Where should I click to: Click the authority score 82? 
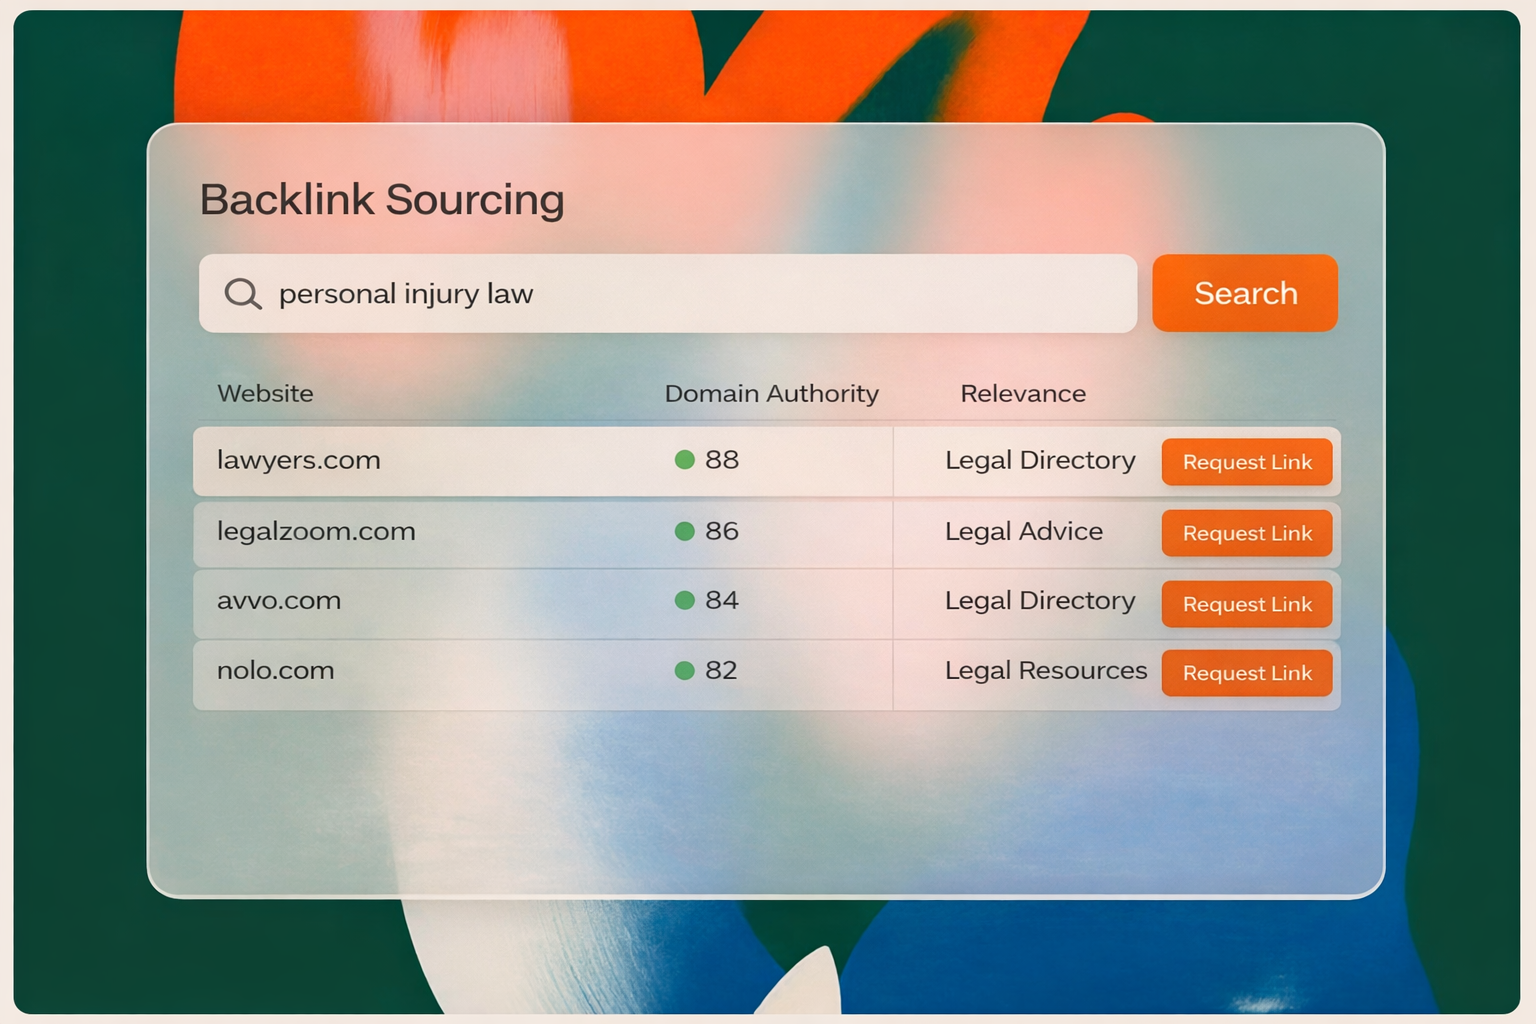(x=721, y=670)
